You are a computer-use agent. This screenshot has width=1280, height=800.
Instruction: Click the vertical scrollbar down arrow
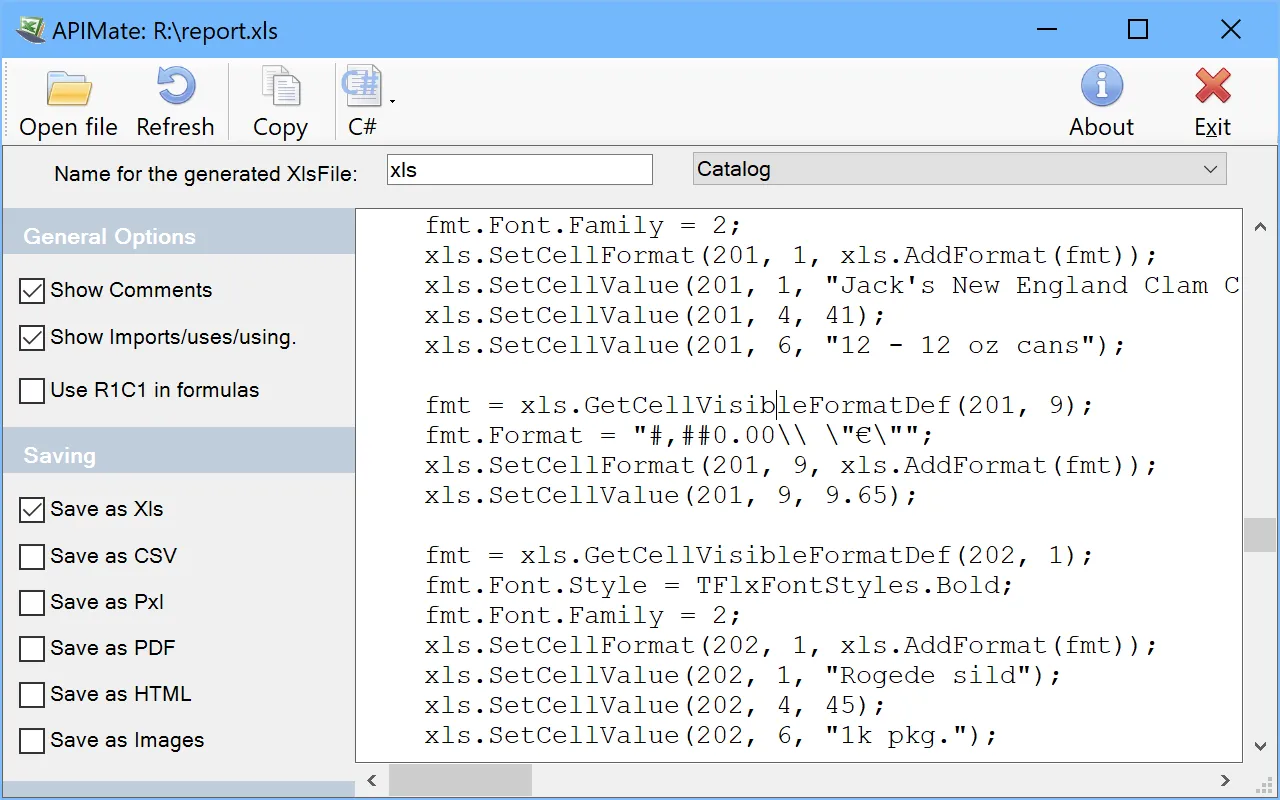pyautogui.click(x=1260, y=746)
